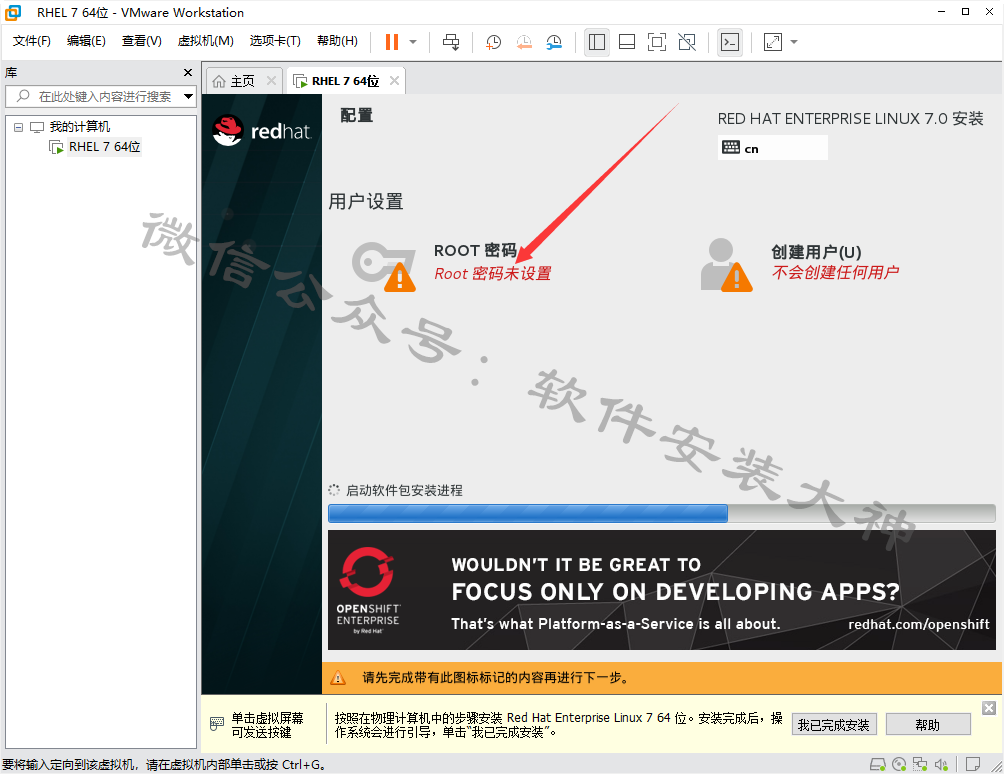Open the 虚拟机(M) menu
Viewport: 1004px width, 774px height.
click(205, 41)
